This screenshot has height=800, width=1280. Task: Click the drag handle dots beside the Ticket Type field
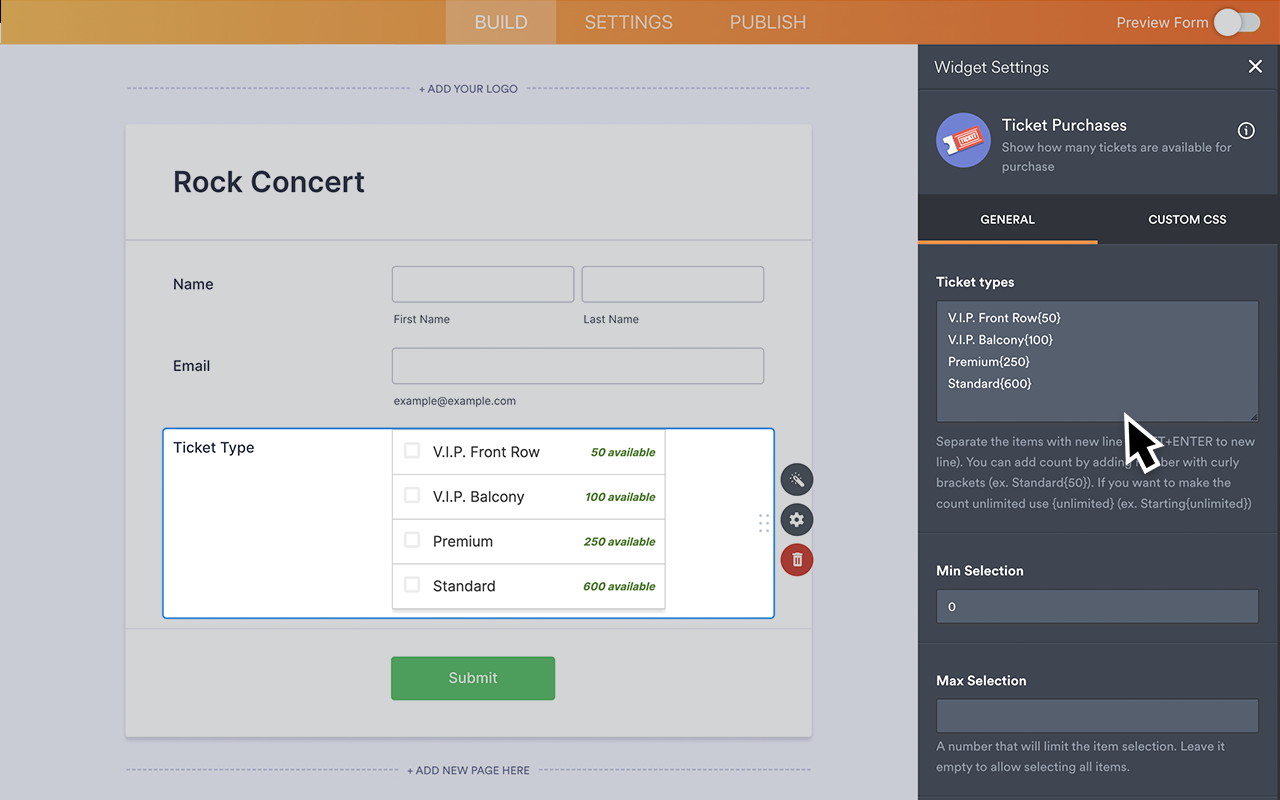point(764,523)
